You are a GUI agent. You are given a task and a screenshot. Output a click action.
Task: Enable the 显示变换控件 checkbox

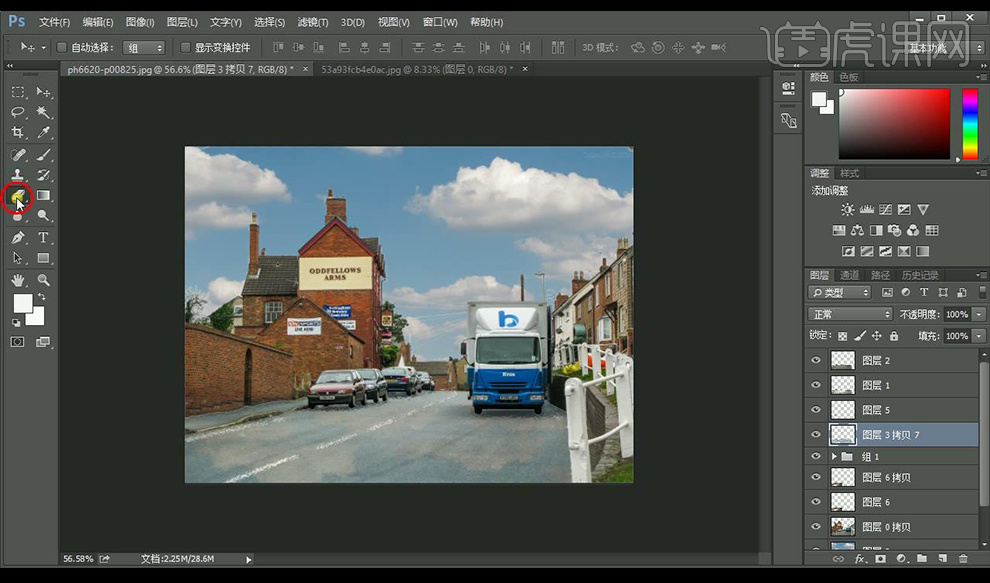(185, 47)
